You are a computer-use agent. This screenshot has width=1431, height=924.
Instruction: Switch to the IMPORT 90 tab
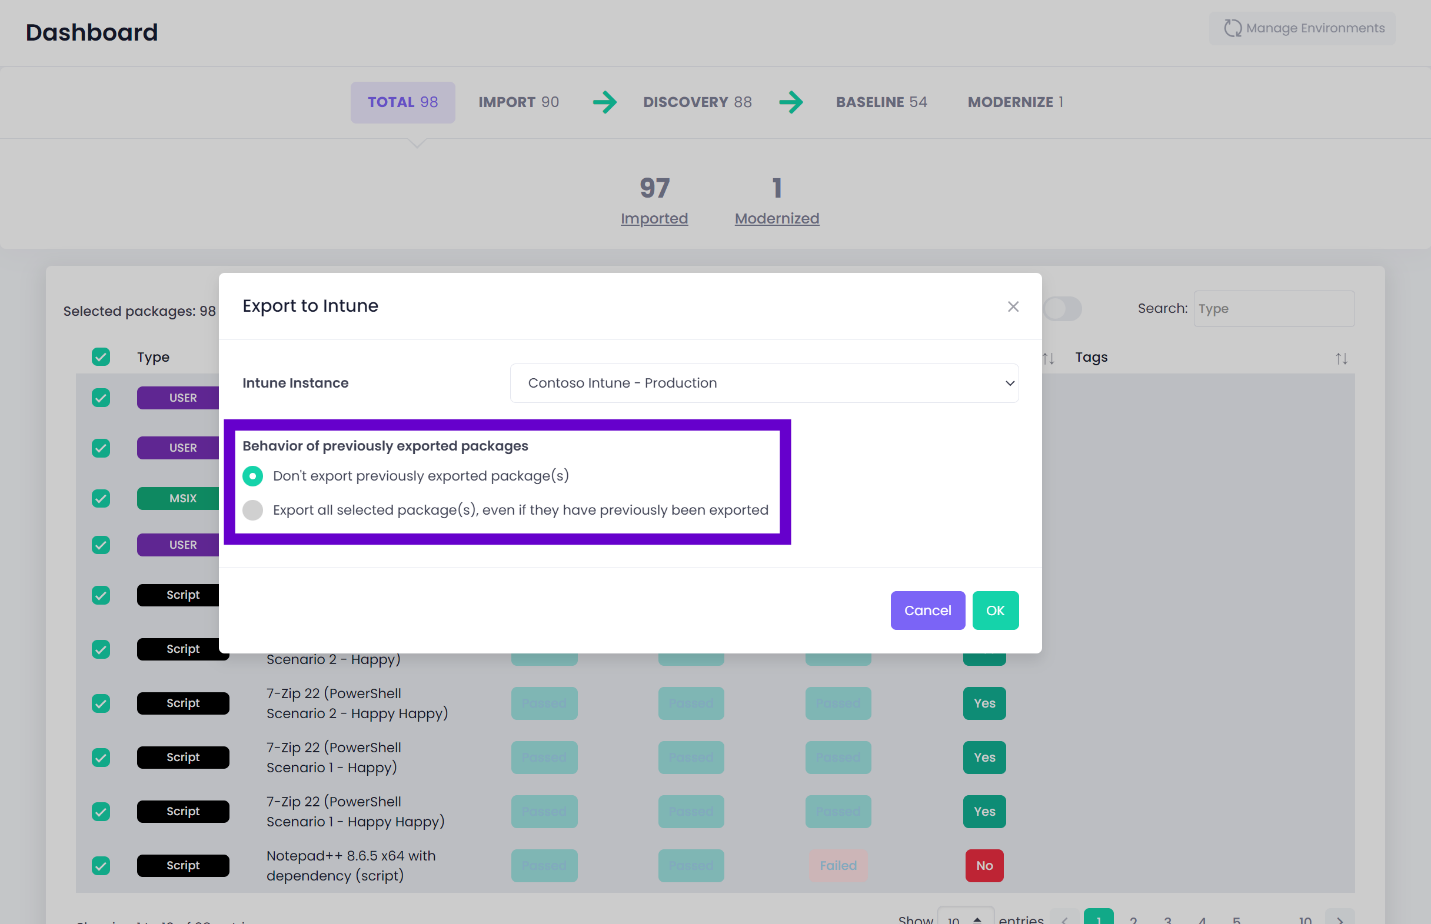[x=518, y=101]
